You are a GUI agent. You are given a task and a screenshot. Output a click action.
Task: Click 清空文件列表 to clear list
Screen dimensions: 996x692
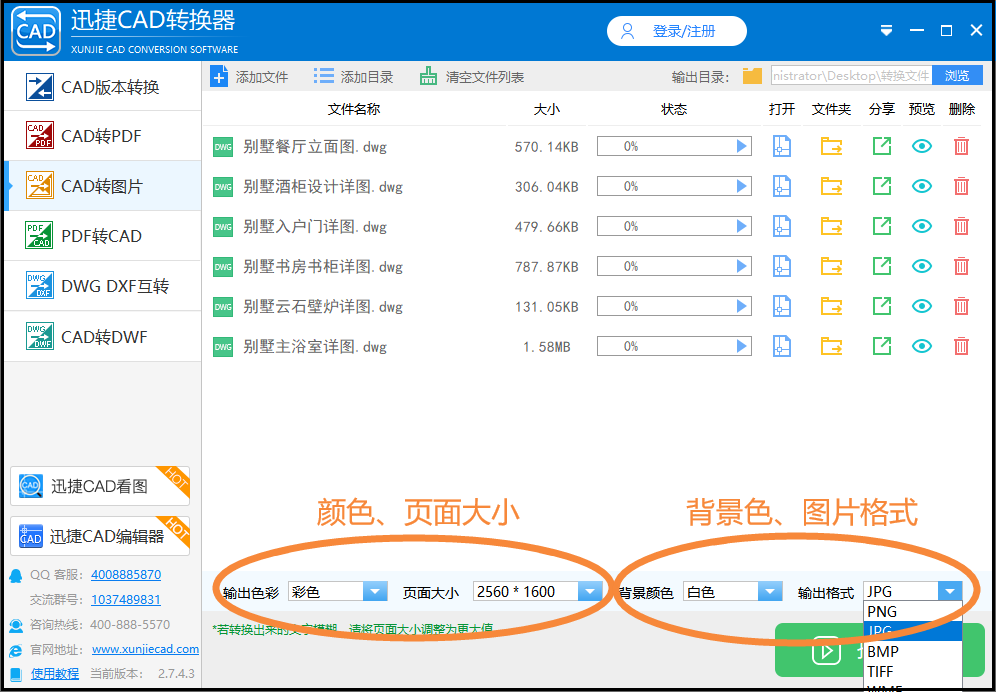click(x=472, y=77)
